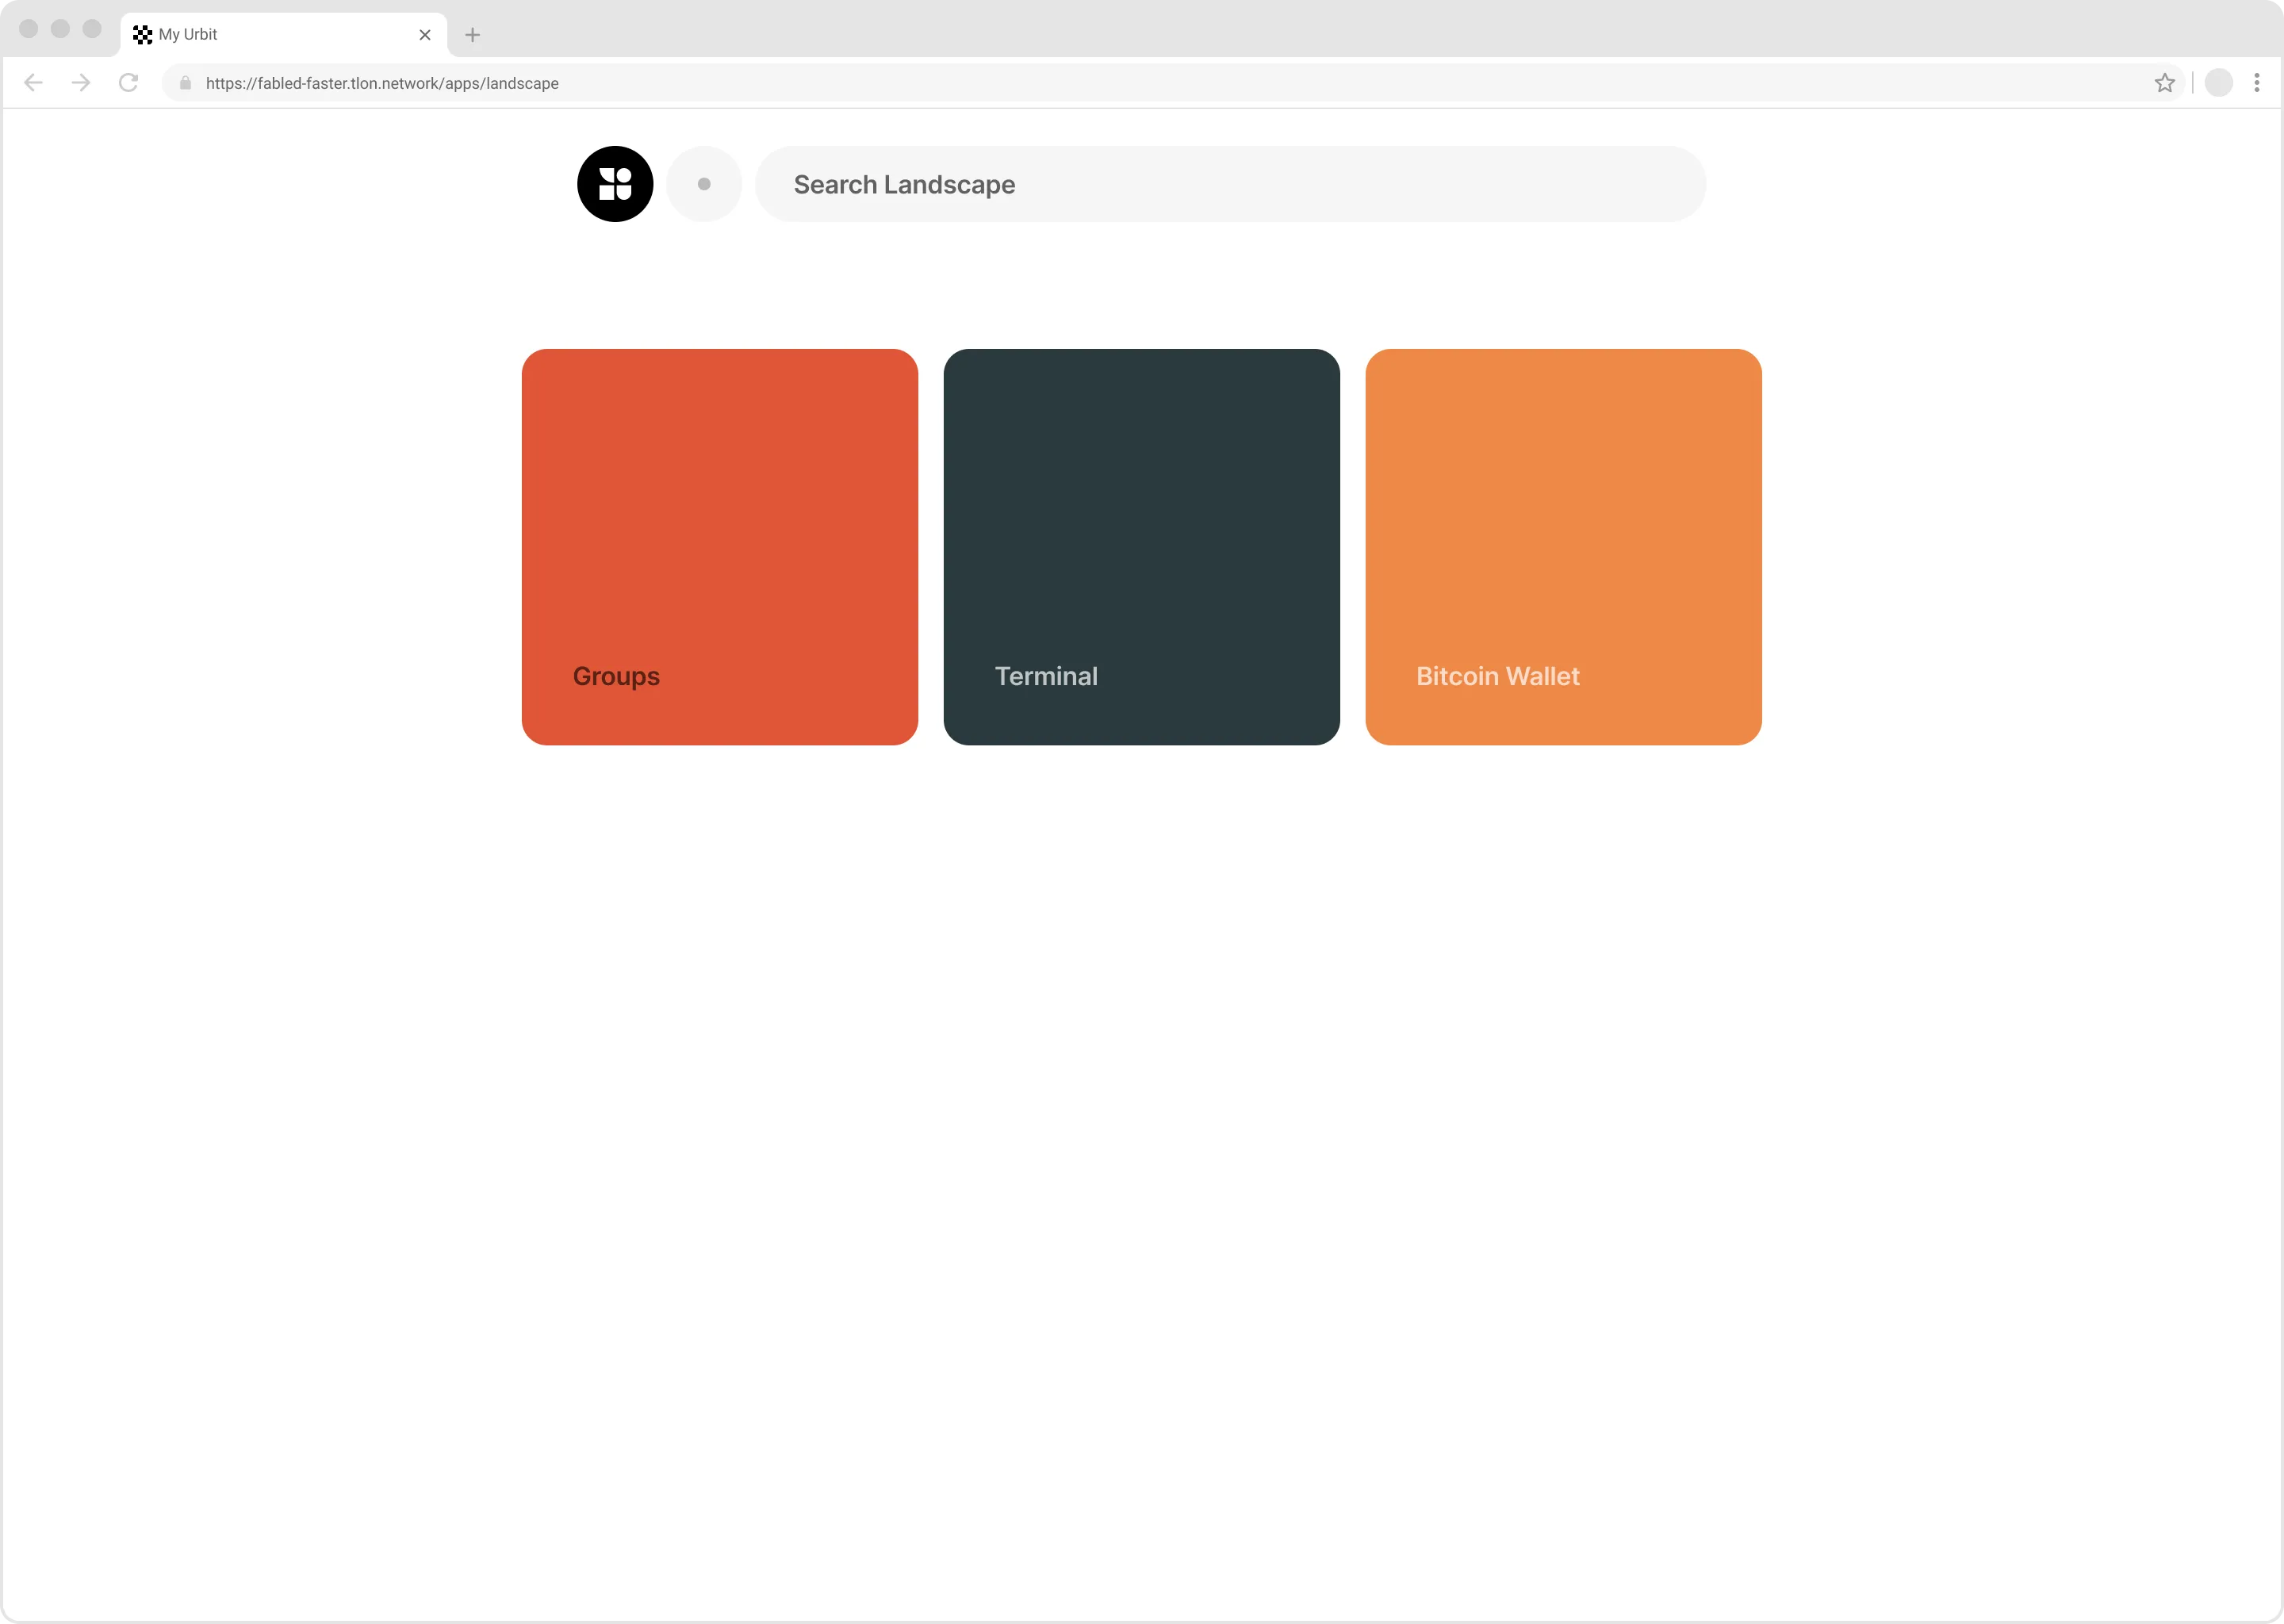Viewport: 2284px width, 1624px height.
Task: Click the browser favorites star icon
Action: click(2163, 82)
